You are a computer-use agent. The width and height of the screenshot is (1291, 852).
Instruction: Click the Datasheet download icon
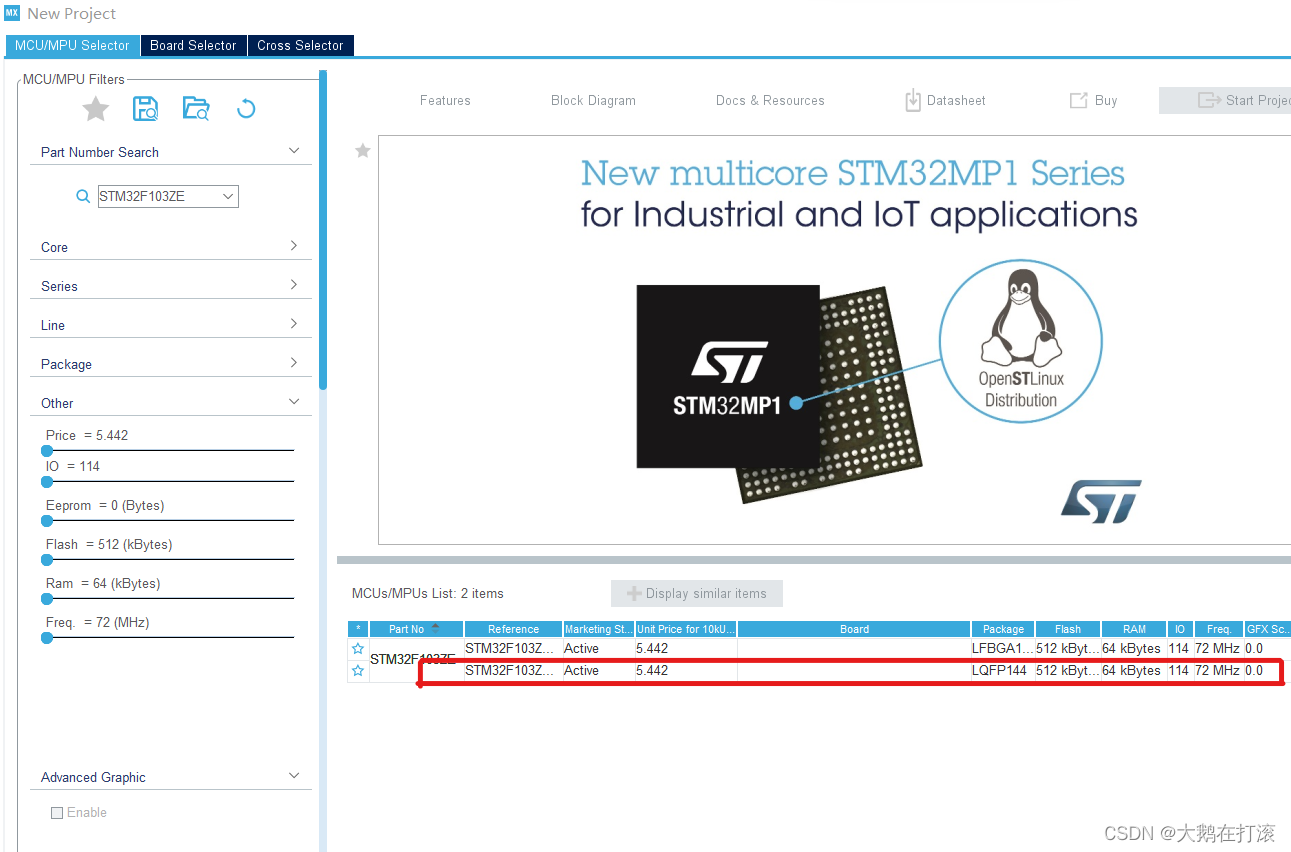click(x=912, y=100)
